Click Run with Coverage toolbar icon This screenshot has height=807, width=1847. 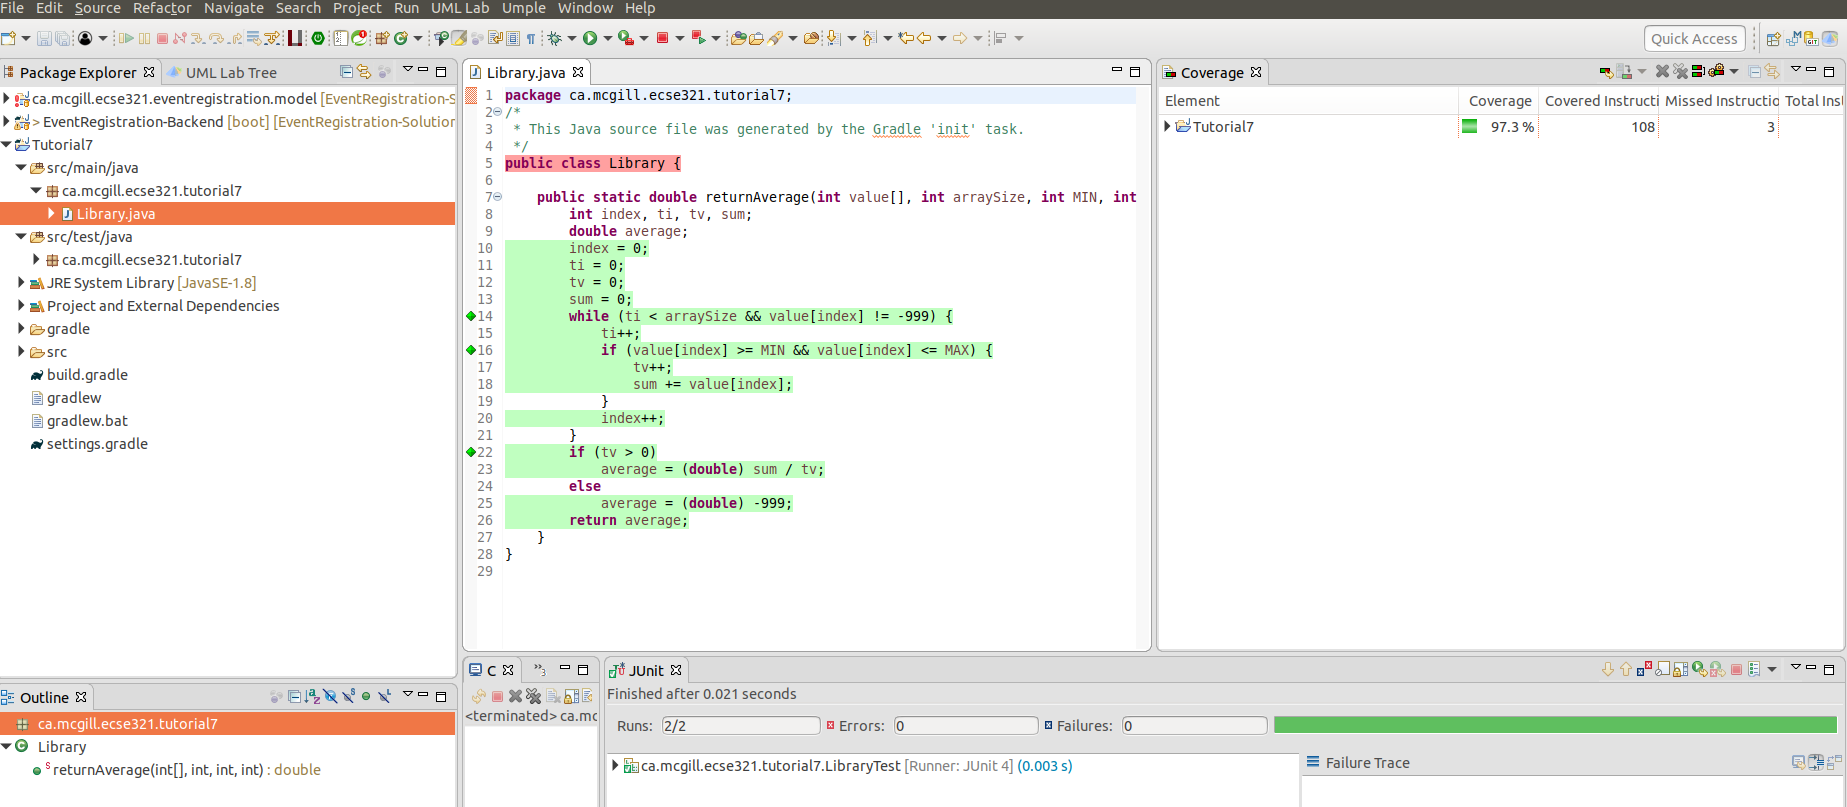click(625, 38)
